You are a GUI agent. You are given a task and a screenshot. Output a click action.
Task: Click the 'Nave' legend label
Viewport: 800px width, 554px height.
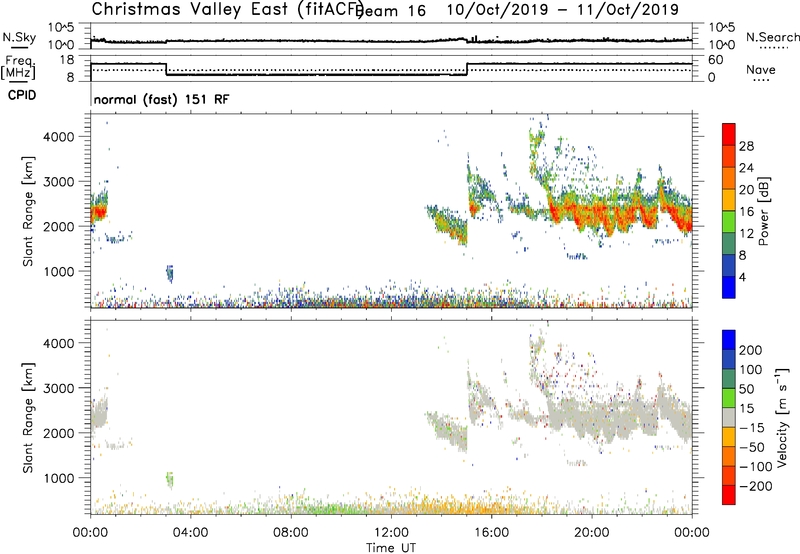click(761, 69)
